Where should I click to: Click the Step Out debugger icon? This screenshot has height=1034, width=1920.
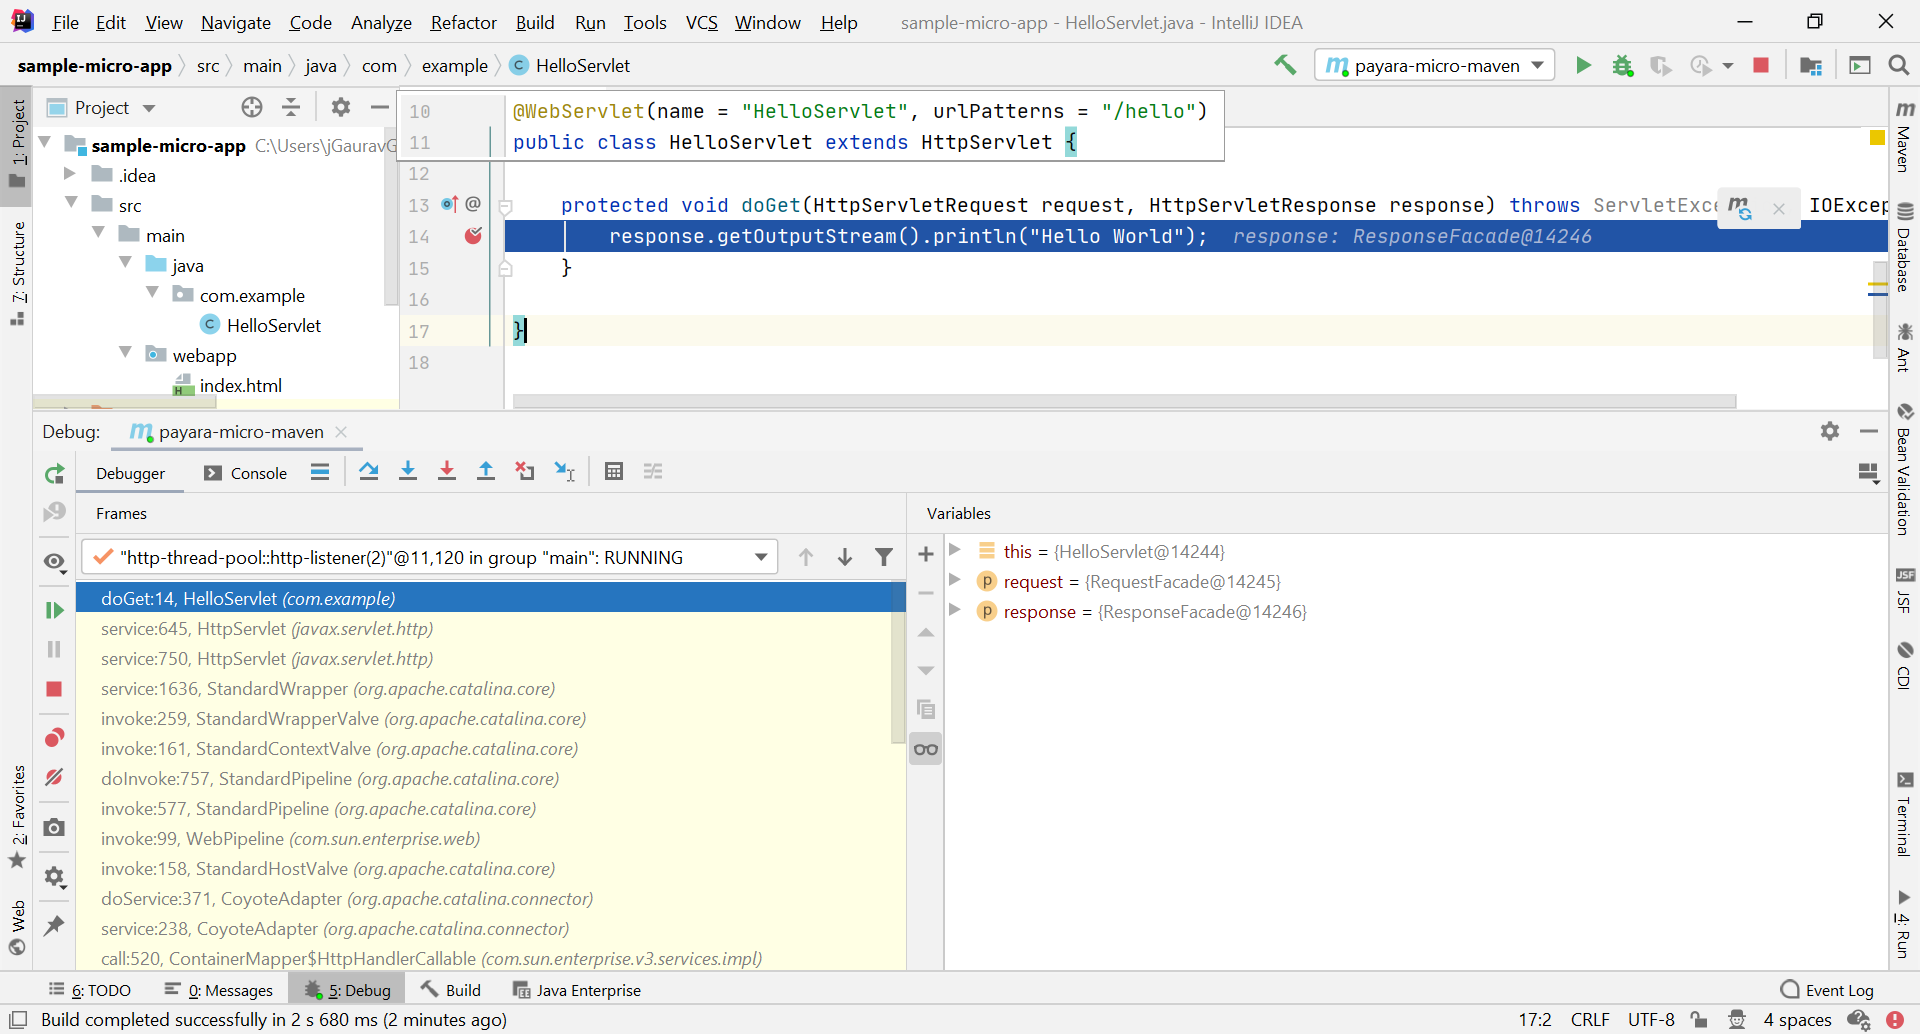487,470
